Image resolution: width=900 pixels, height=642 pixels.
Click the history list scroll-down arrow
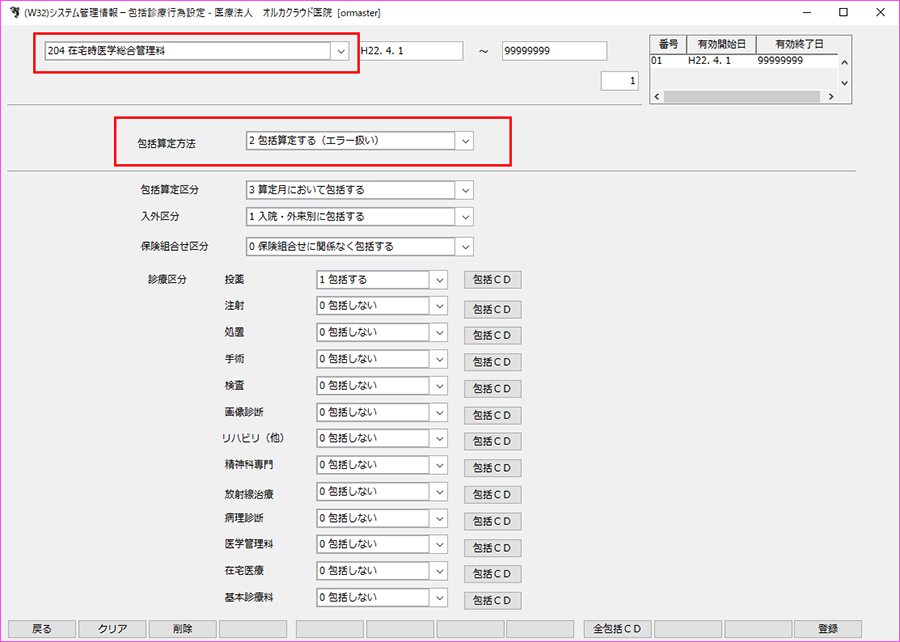pyautogui.click(x=844, y=83)
